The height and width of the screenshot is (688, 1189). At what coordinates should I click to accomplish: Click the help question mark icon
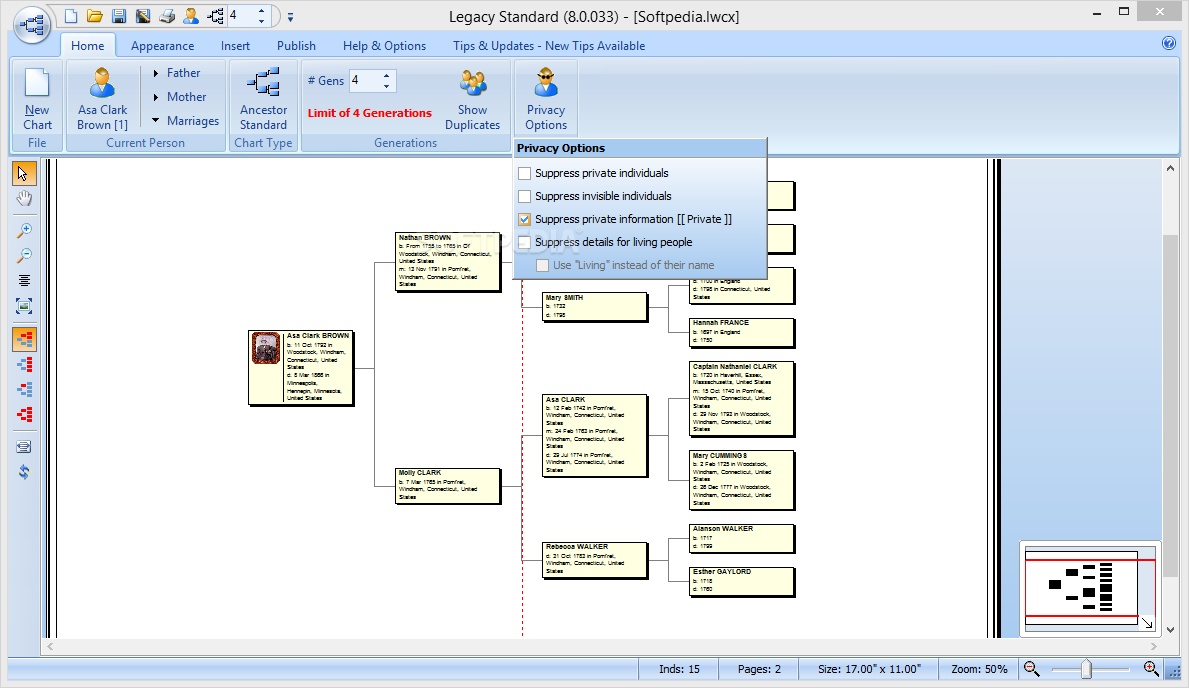click(1169, 43)
